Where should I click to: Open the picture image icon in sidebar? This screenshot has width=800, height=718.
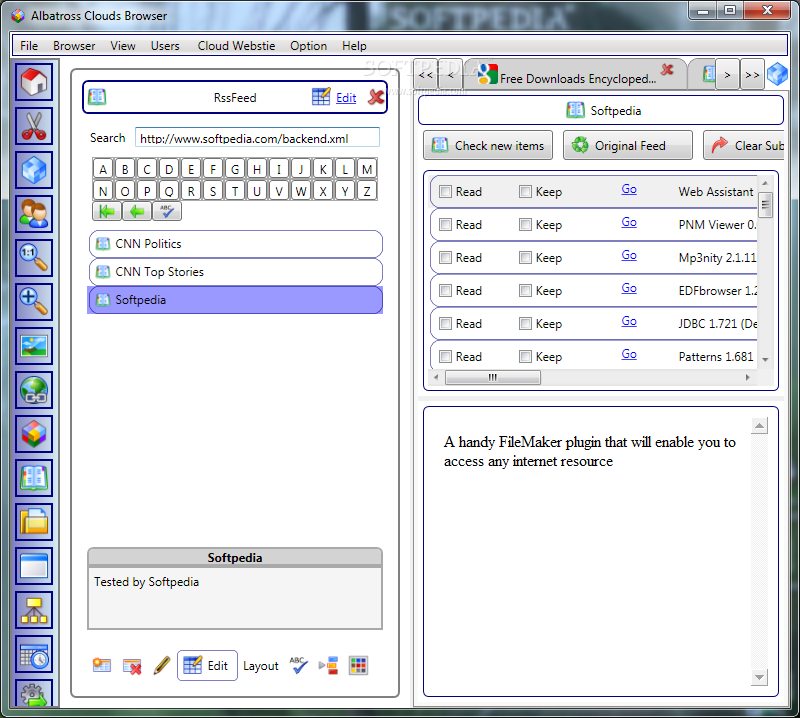pyautogui.click(x=34, y=345)
